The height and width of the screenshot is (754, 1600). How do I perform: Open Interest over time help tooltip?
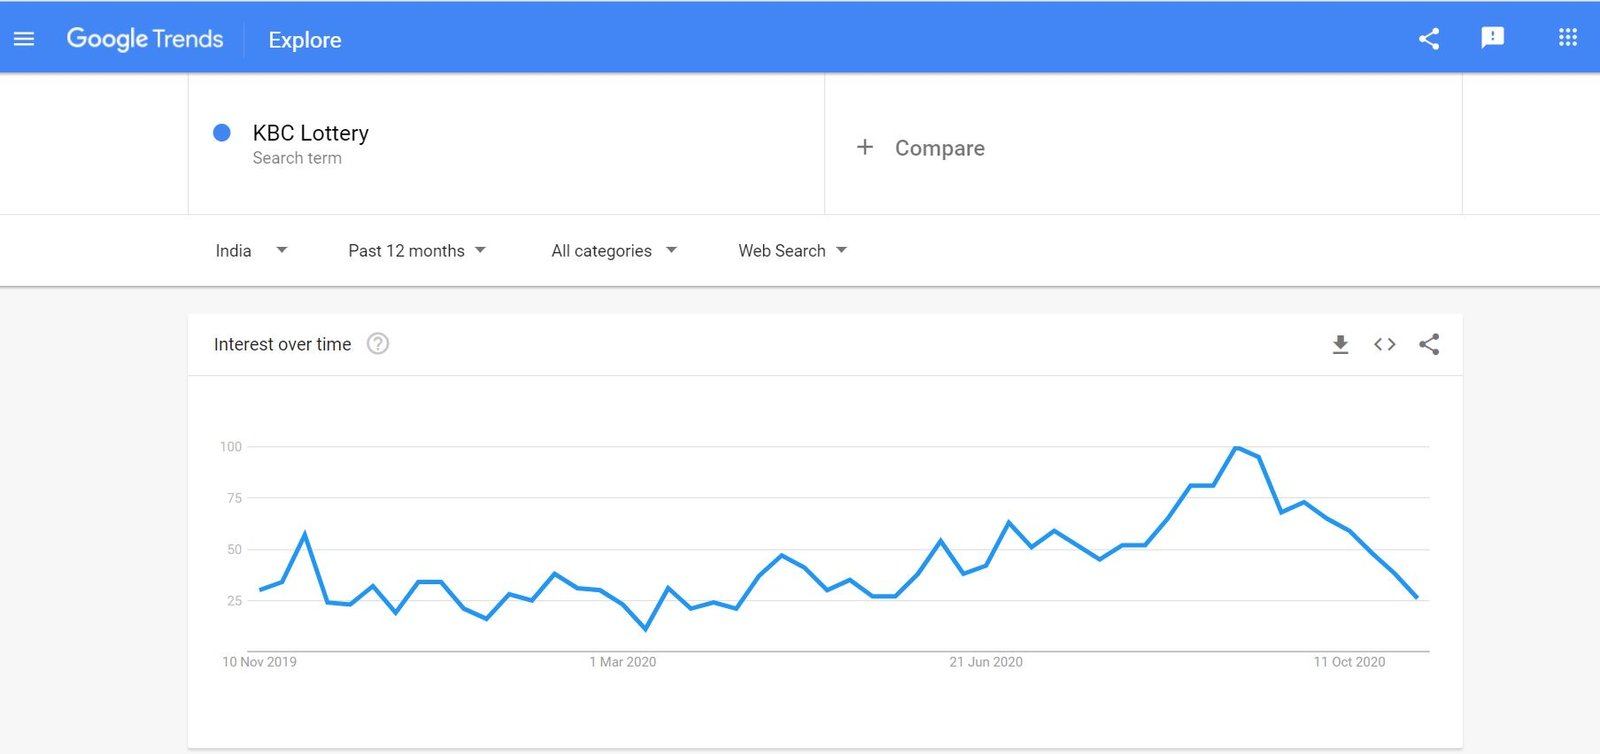(x=377, y=344)
